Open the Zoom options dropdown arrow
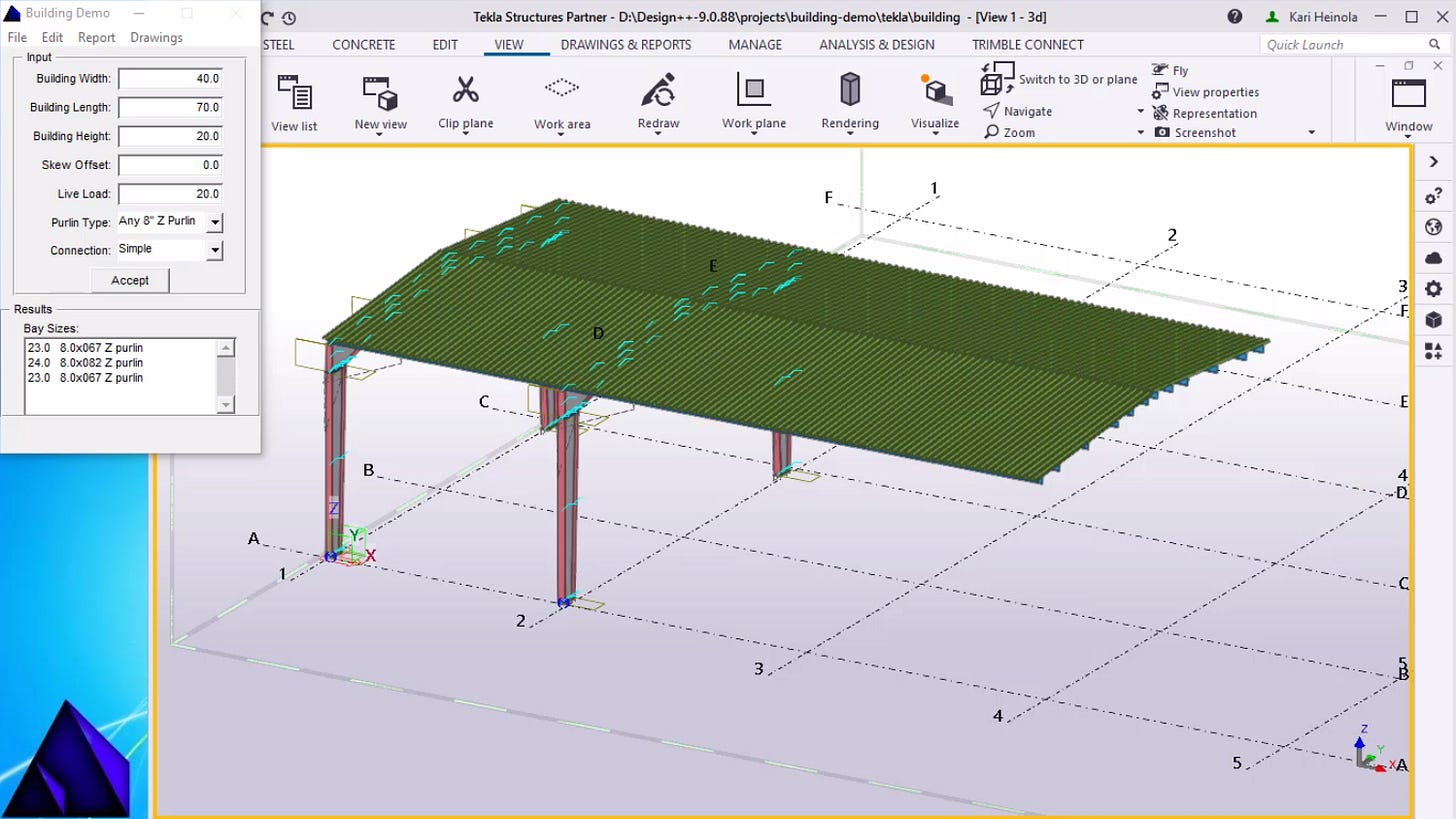The height and width of the screenshot is (819, 1456). tap(1141, 132)
